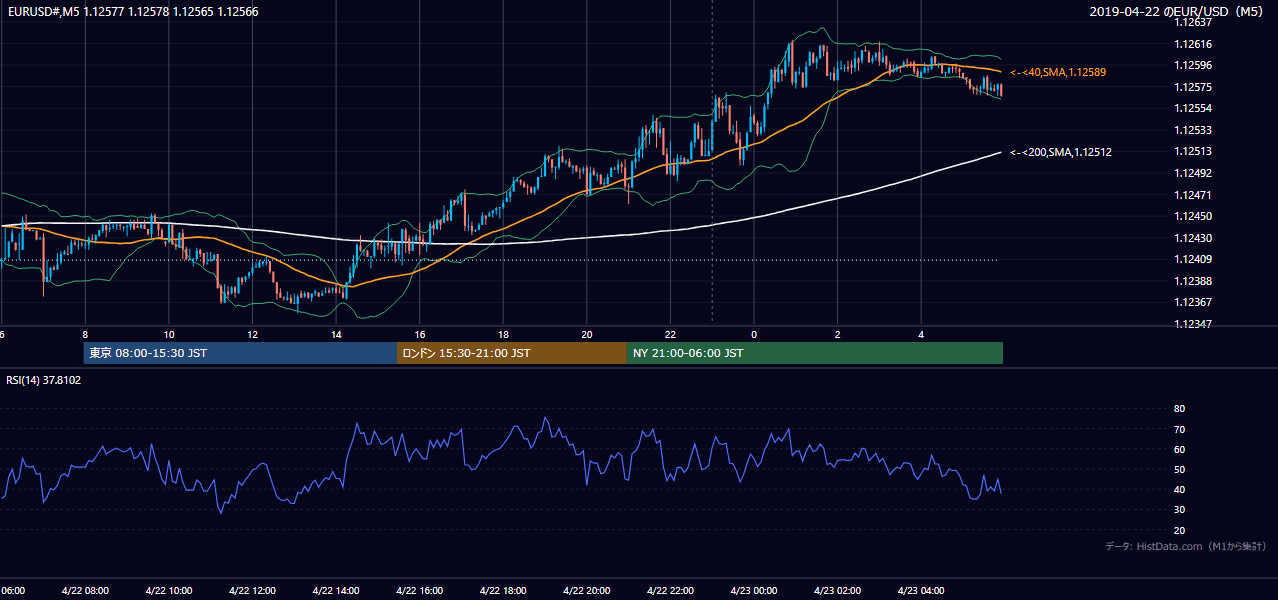Viewport: 1278px width, 600px height.
Task: Click RSI level 30 on the axis
Action: tap(1179, 510)
